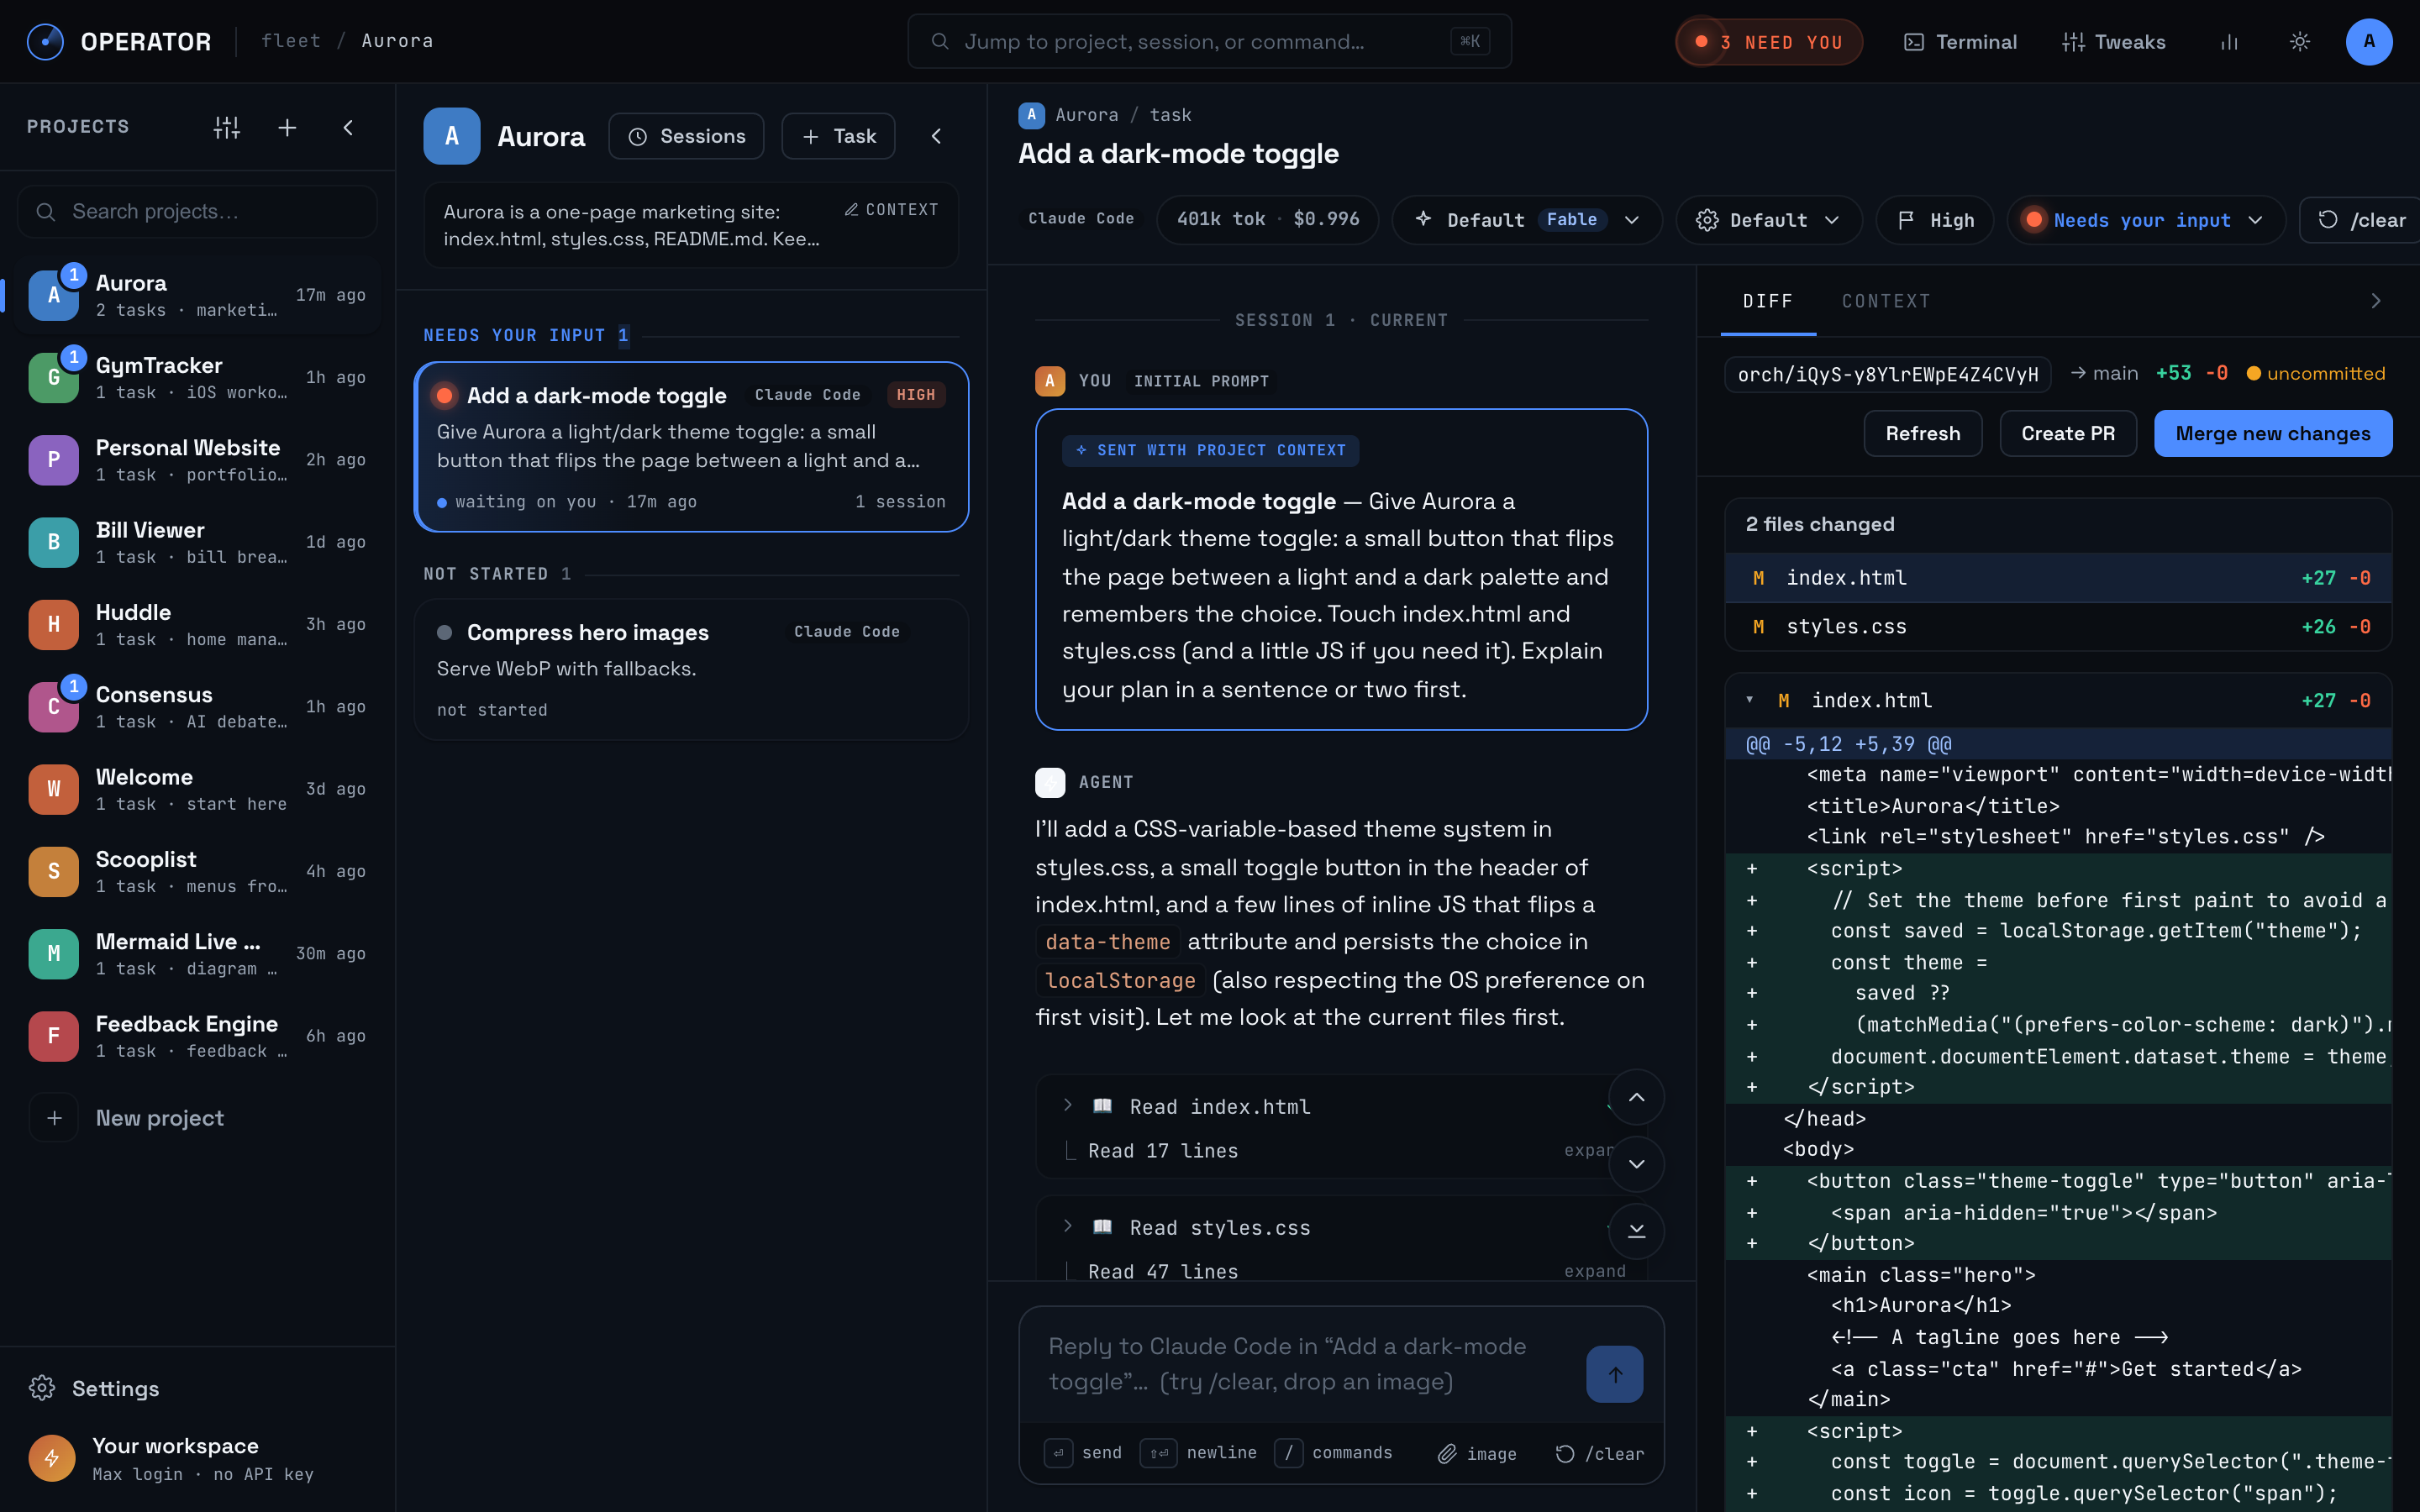Screen dimensions: 2420x1512
Task: Open the Default settings gear dropdown
Action: click(1769, 220)
